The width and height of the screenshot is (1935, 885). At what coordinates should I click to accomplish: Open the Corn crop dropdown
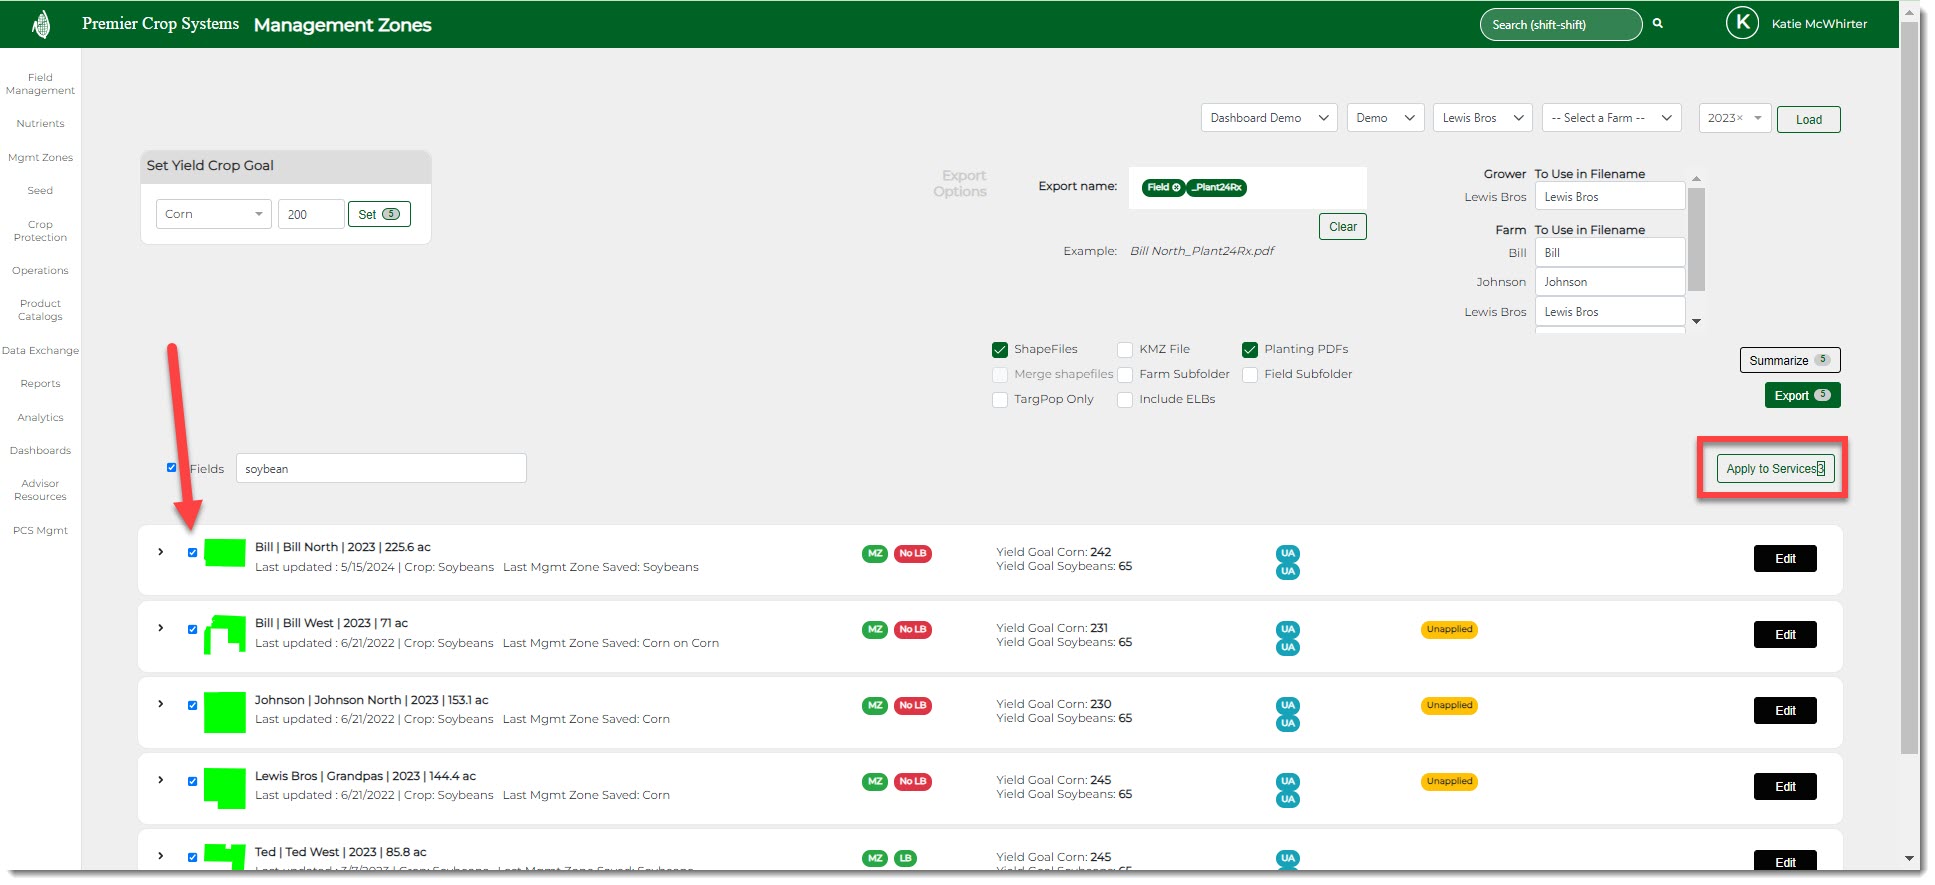(x=213, y=214)
